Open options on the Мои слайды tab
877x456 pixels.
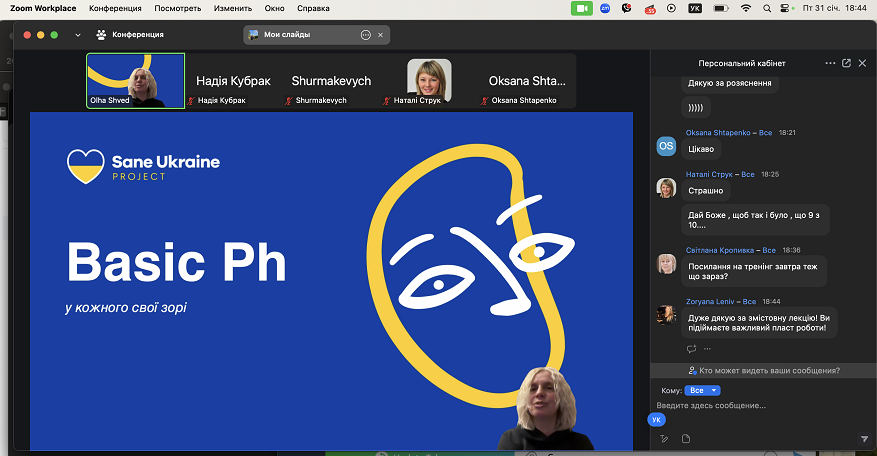click(366, 35)
